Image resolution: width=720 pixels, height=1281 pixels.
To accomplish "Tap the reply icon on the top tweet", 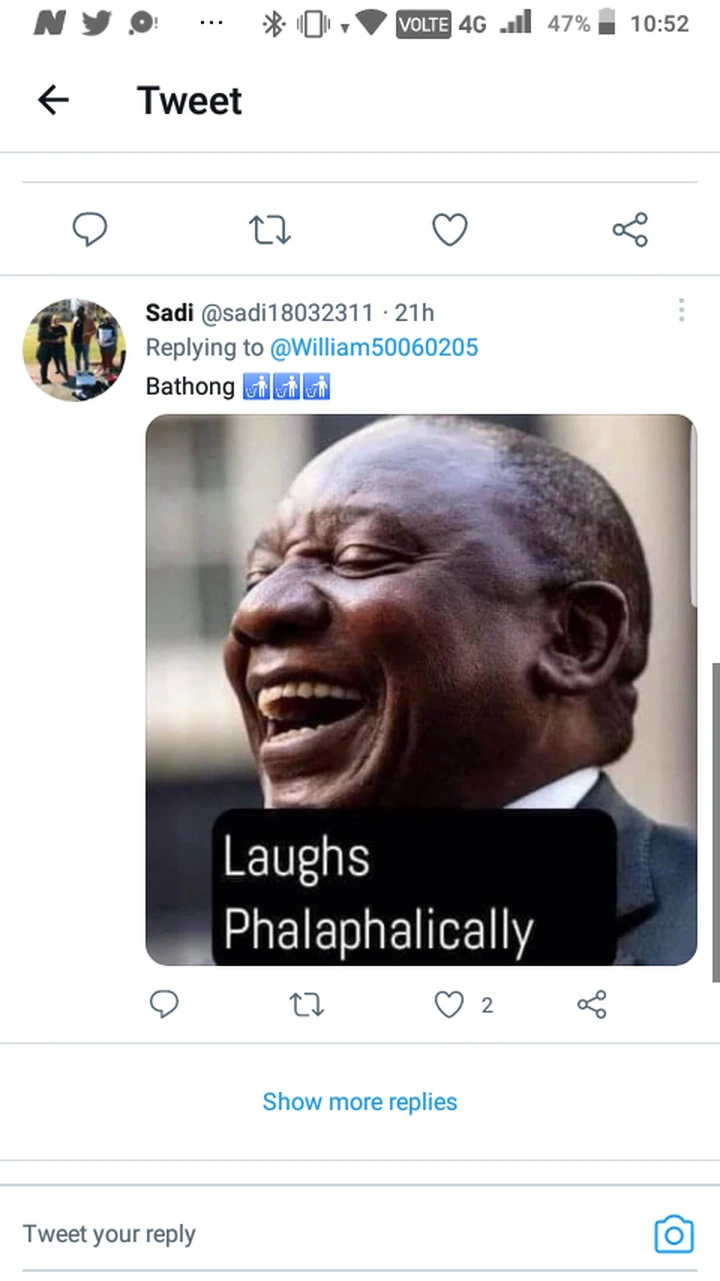I will pyautogui.click(x=90, y=230).
